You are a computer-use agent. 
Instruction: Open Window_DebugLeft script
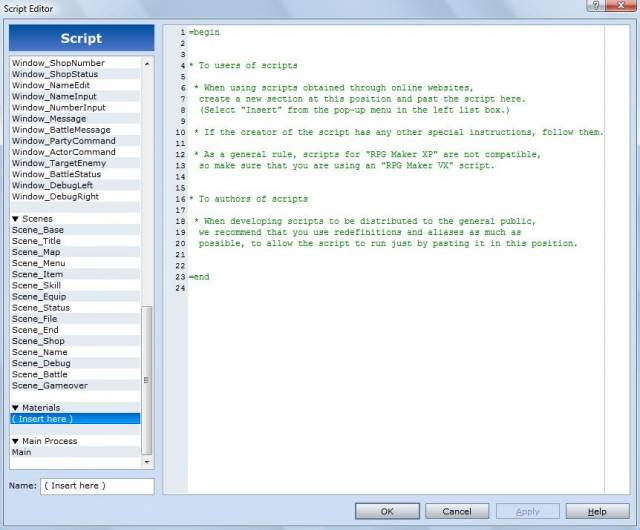pos(76,185)
